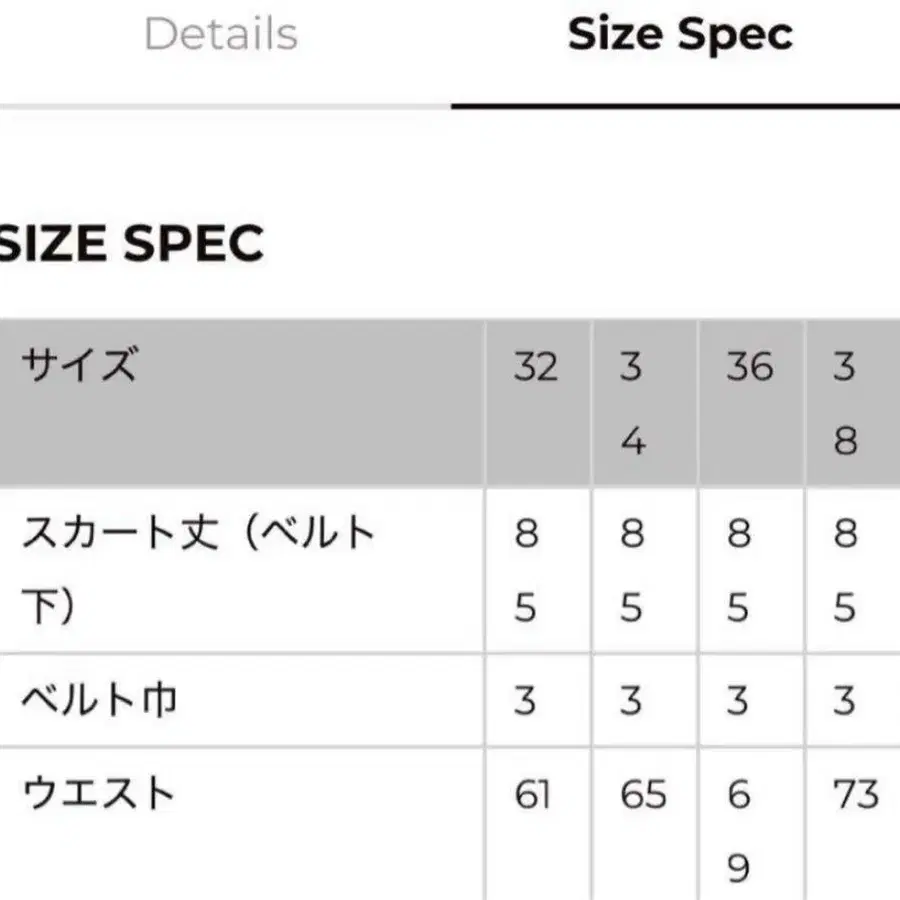Click skirt length 85 under size 32
Screen dimensions: 900x900
526,569
